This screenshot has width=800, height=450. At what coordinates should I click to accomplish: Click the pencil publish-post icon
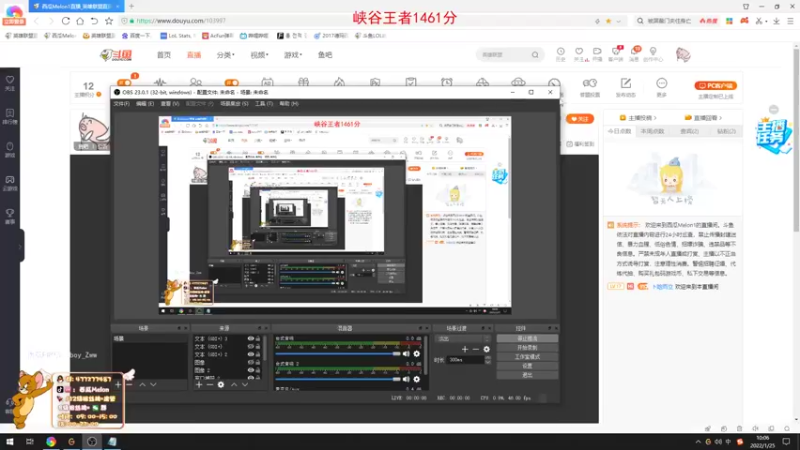click(x=626, y=83)
